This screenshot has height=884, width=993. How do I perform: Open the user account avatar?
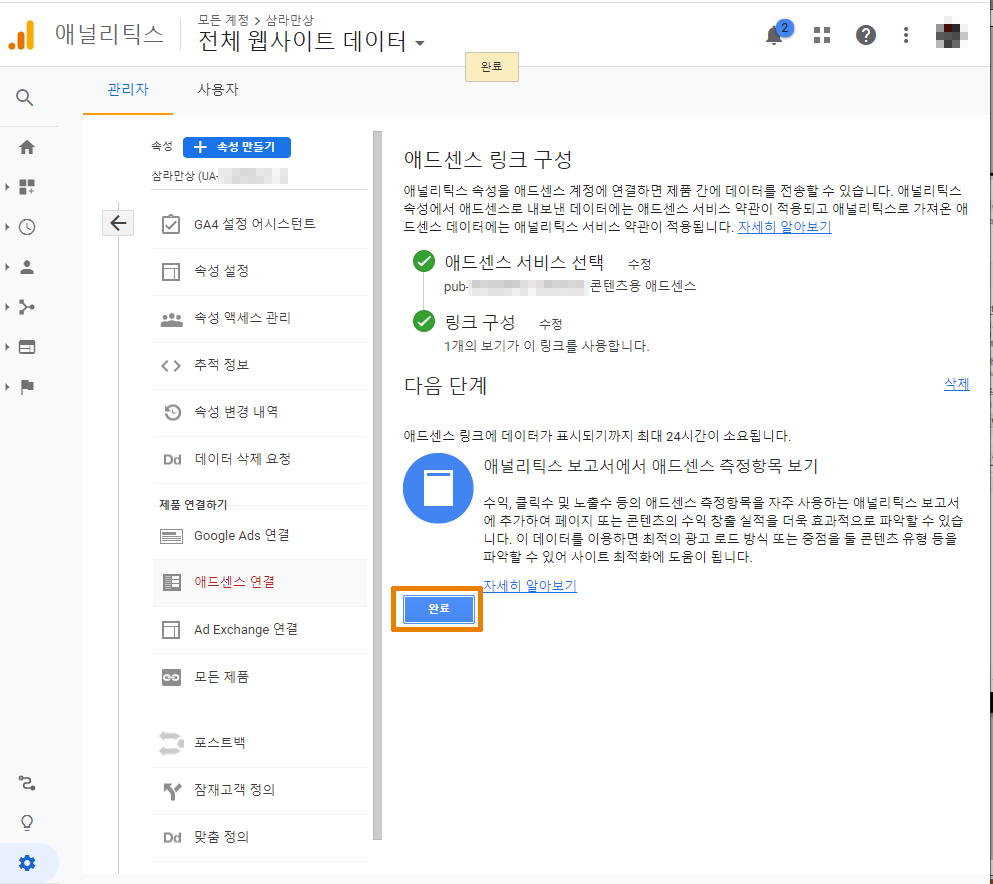point(951,35)
